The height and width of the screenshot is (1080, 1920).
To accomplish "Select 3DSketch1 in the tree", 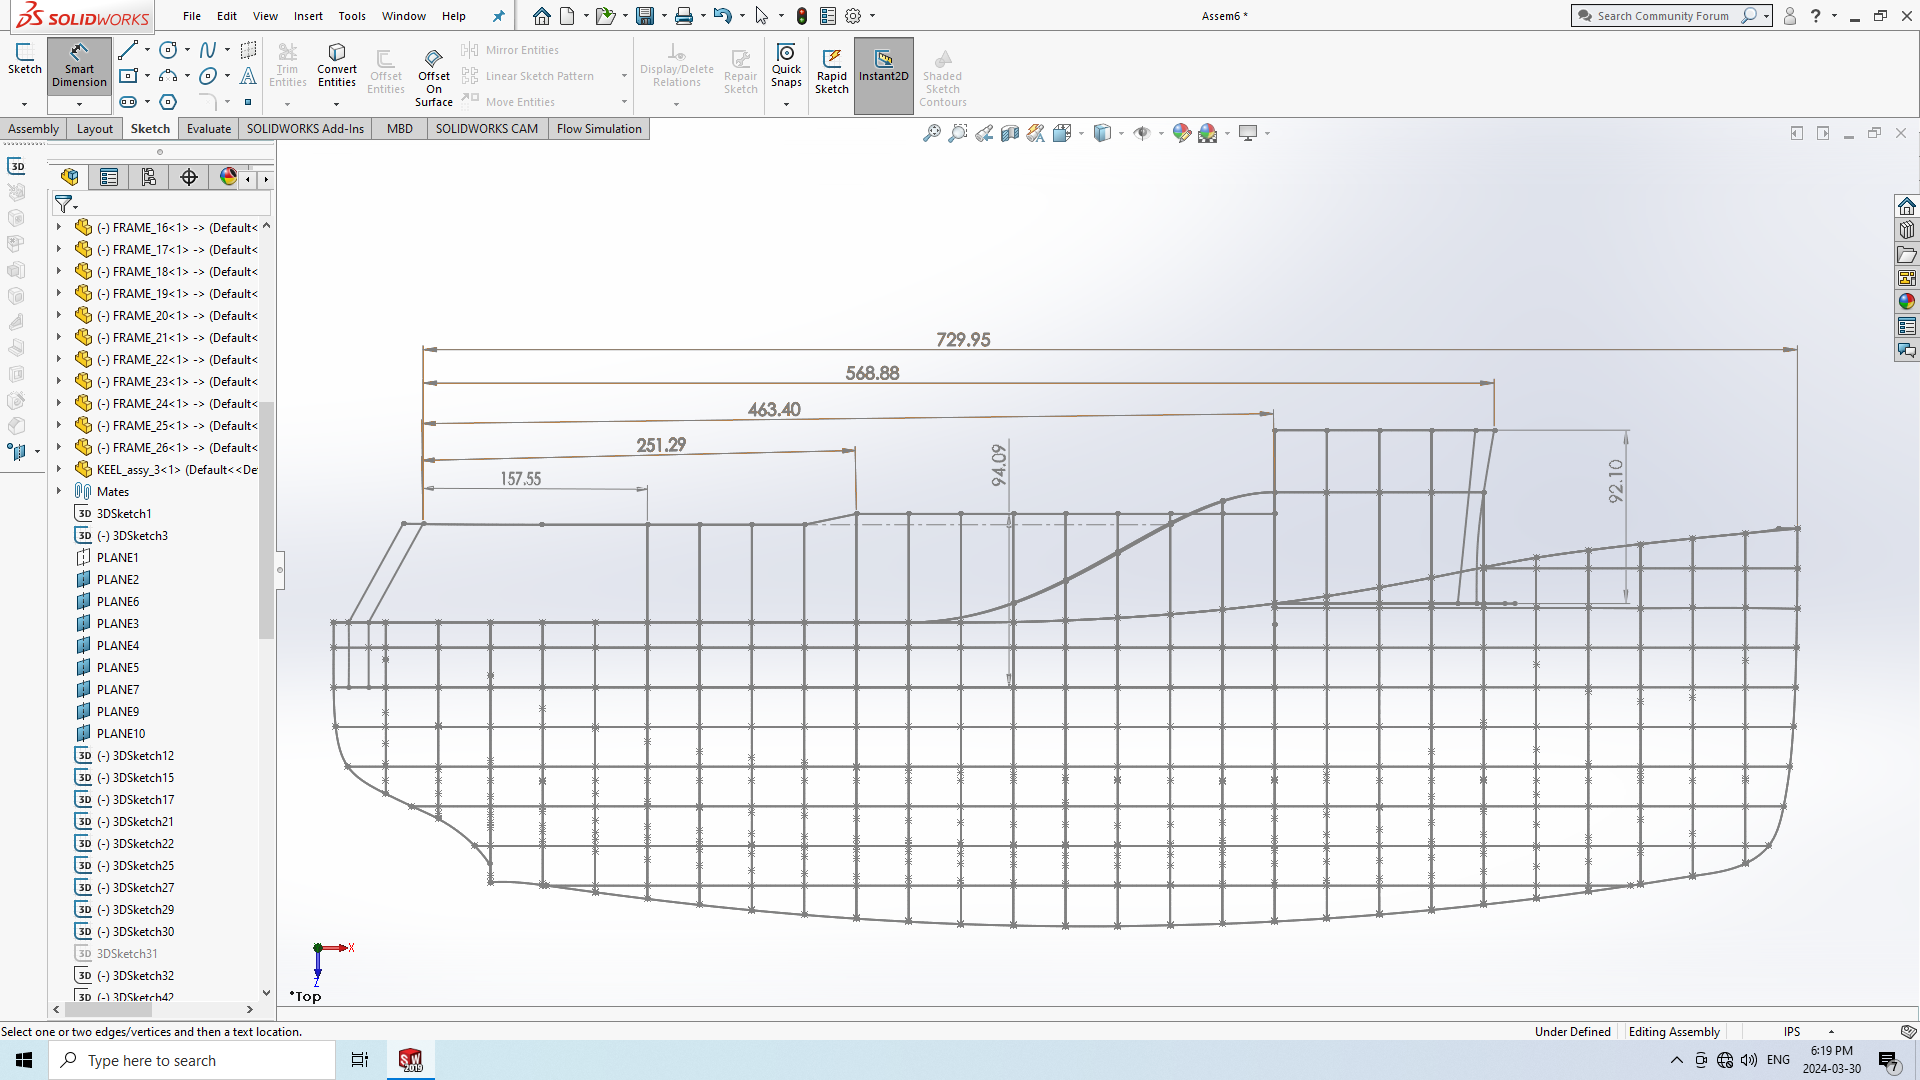I will pyautogui.click(x=124, y=513).
